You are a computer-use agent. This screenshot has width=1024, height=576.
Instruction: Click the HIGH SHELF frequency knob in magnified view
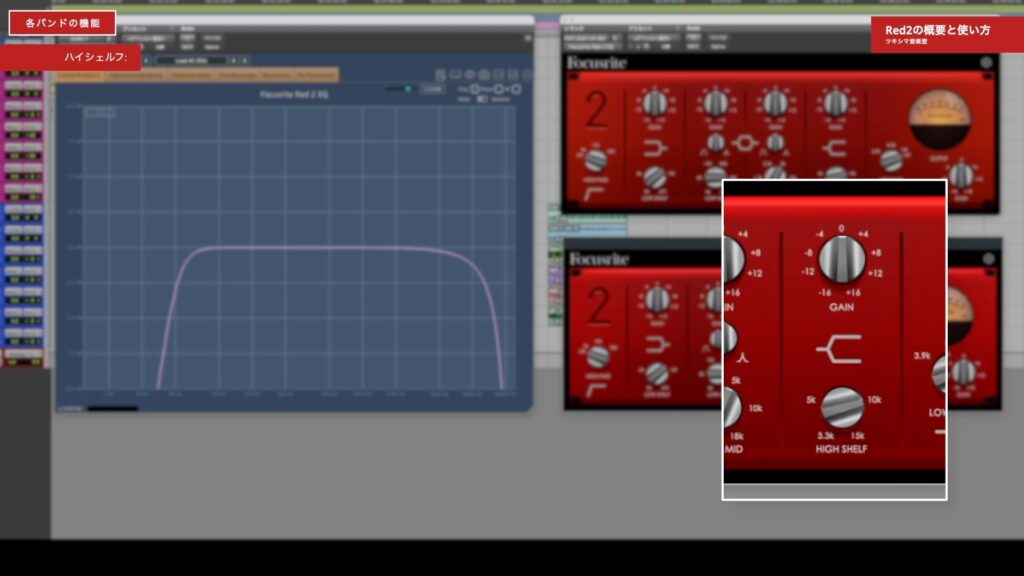842,407
